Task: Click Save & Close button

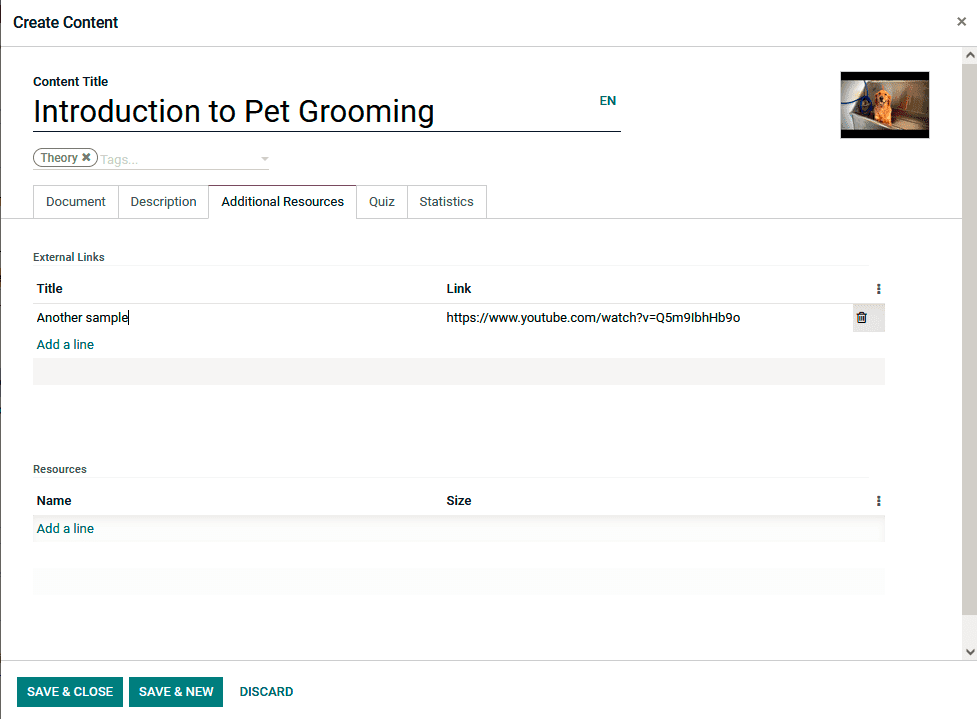Action: (70, 692)
